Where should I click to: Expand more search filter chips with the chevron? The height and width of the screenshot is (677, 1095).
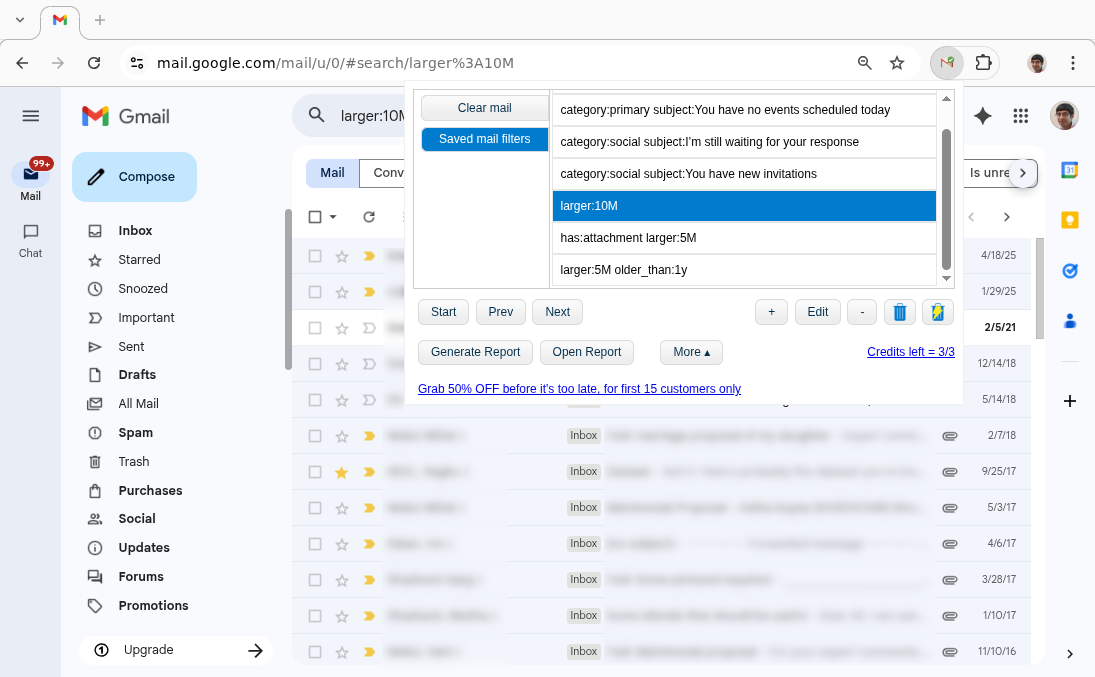pyautogui.click(x=1022, y=172)
